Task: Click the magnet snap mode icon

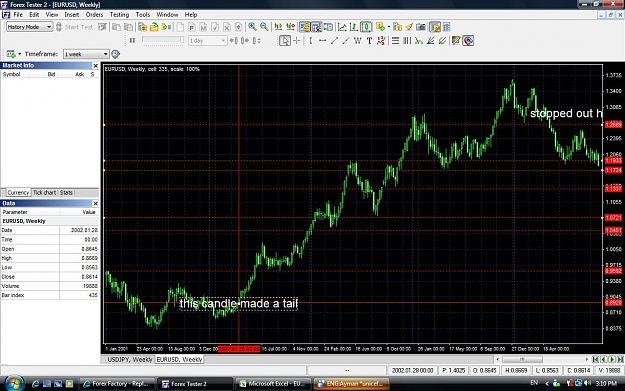Action: tap(468, 41)
